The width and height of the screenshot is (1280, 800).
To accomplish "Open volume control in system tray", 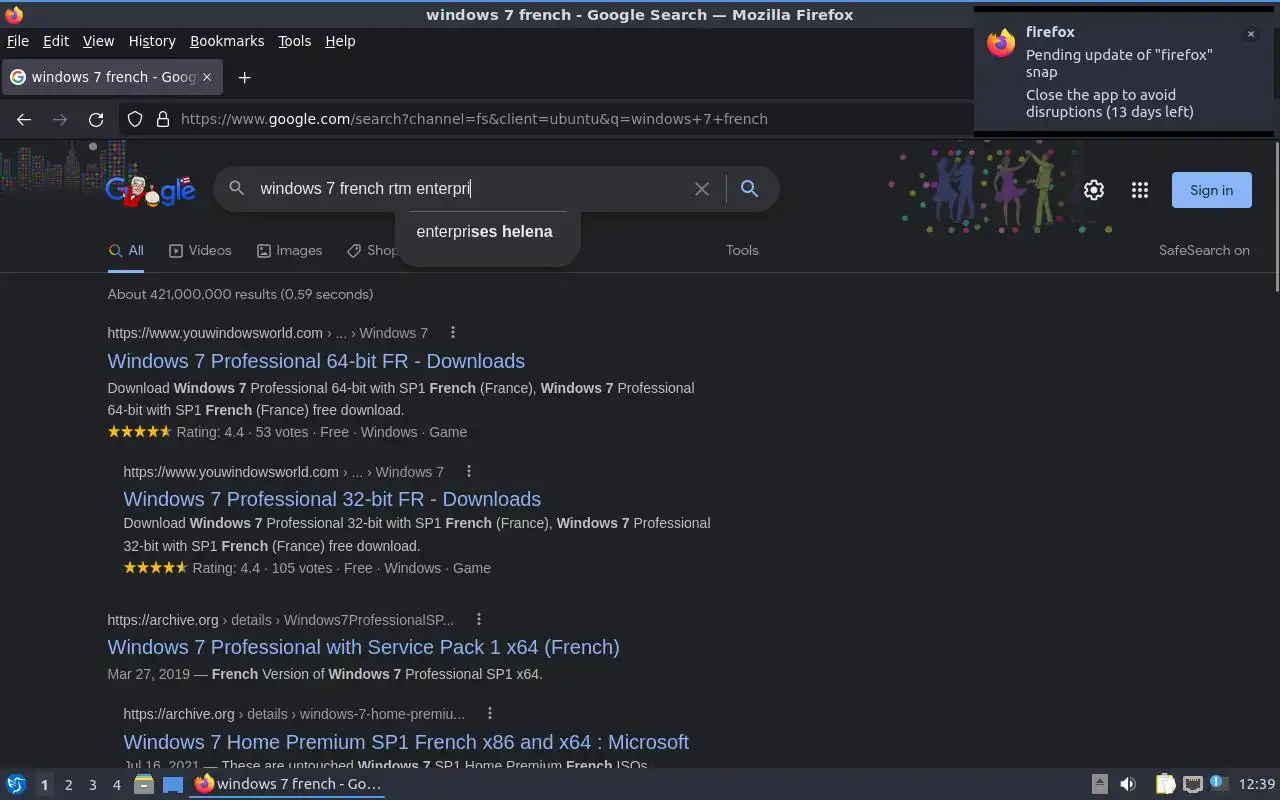I will (x=1128, y=784).
